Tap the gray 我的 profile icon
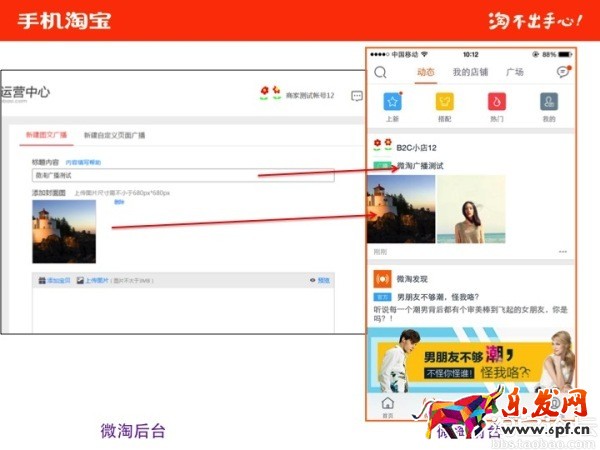Screen dimensions: 600x450 pyautogui.click(x=548, y=102)
